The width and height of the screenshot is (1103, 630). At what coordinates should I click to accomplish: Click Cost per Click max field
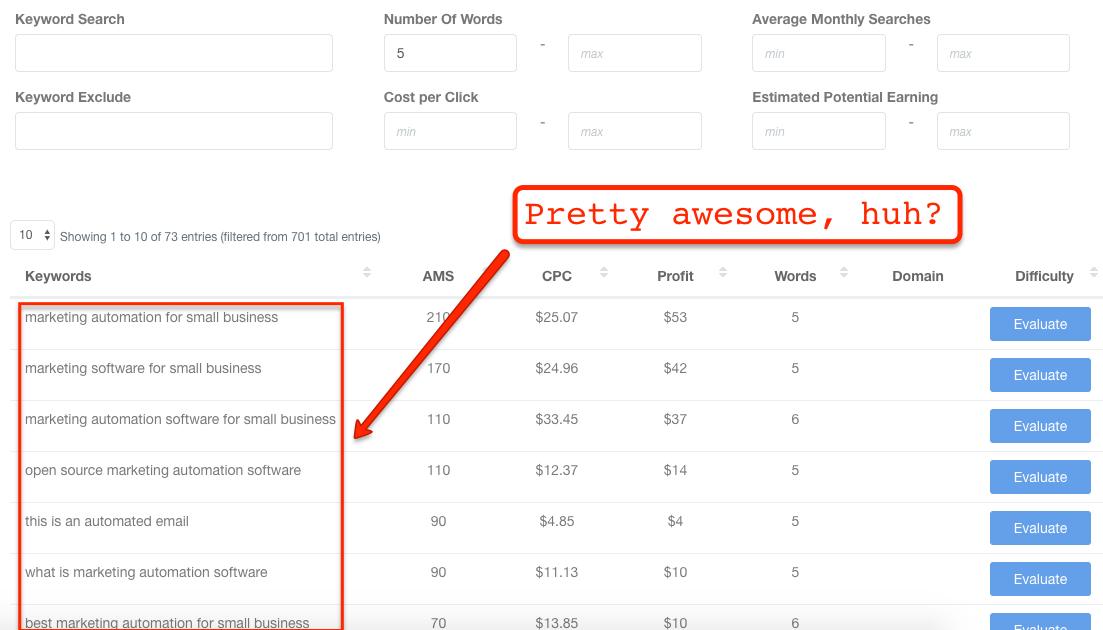click(x=634, y=131)
